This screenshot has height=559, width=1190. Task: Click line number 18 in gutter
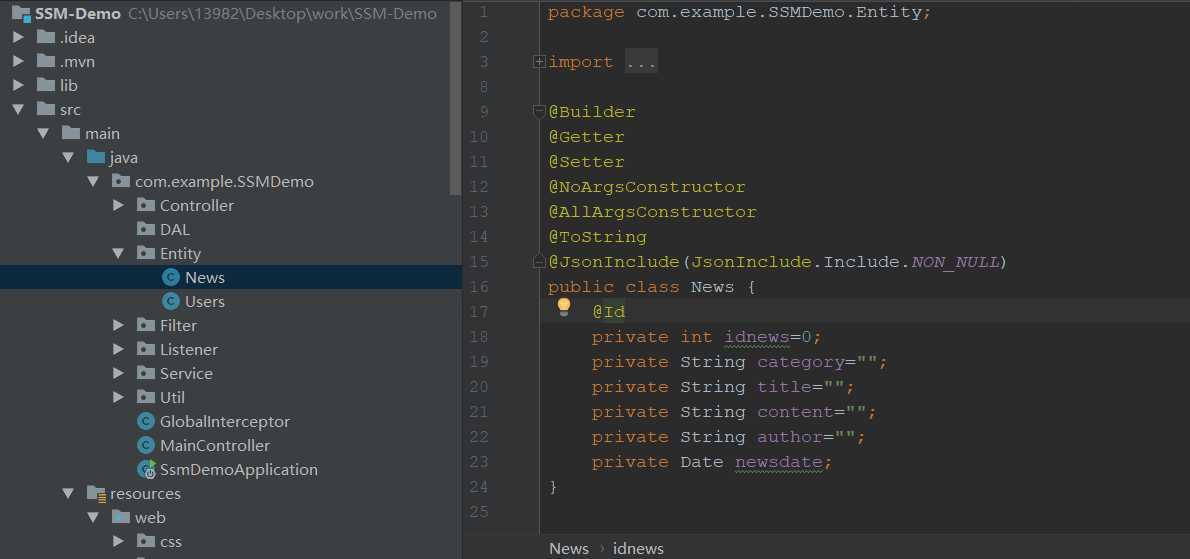478,337
